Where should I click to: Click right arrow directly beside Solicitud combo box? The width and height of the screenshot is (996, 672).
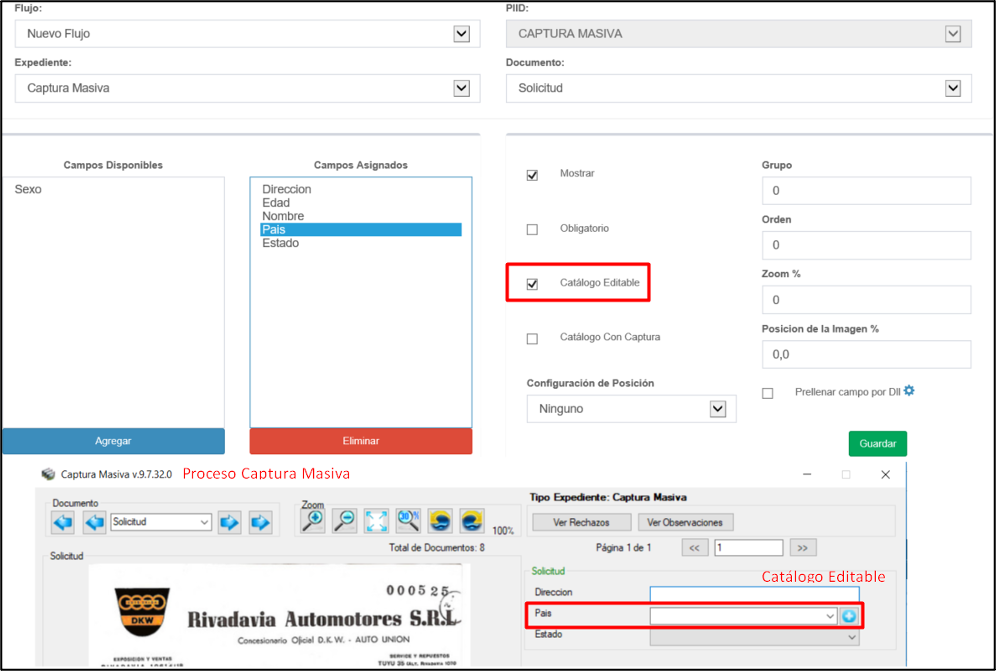[229, 522]
